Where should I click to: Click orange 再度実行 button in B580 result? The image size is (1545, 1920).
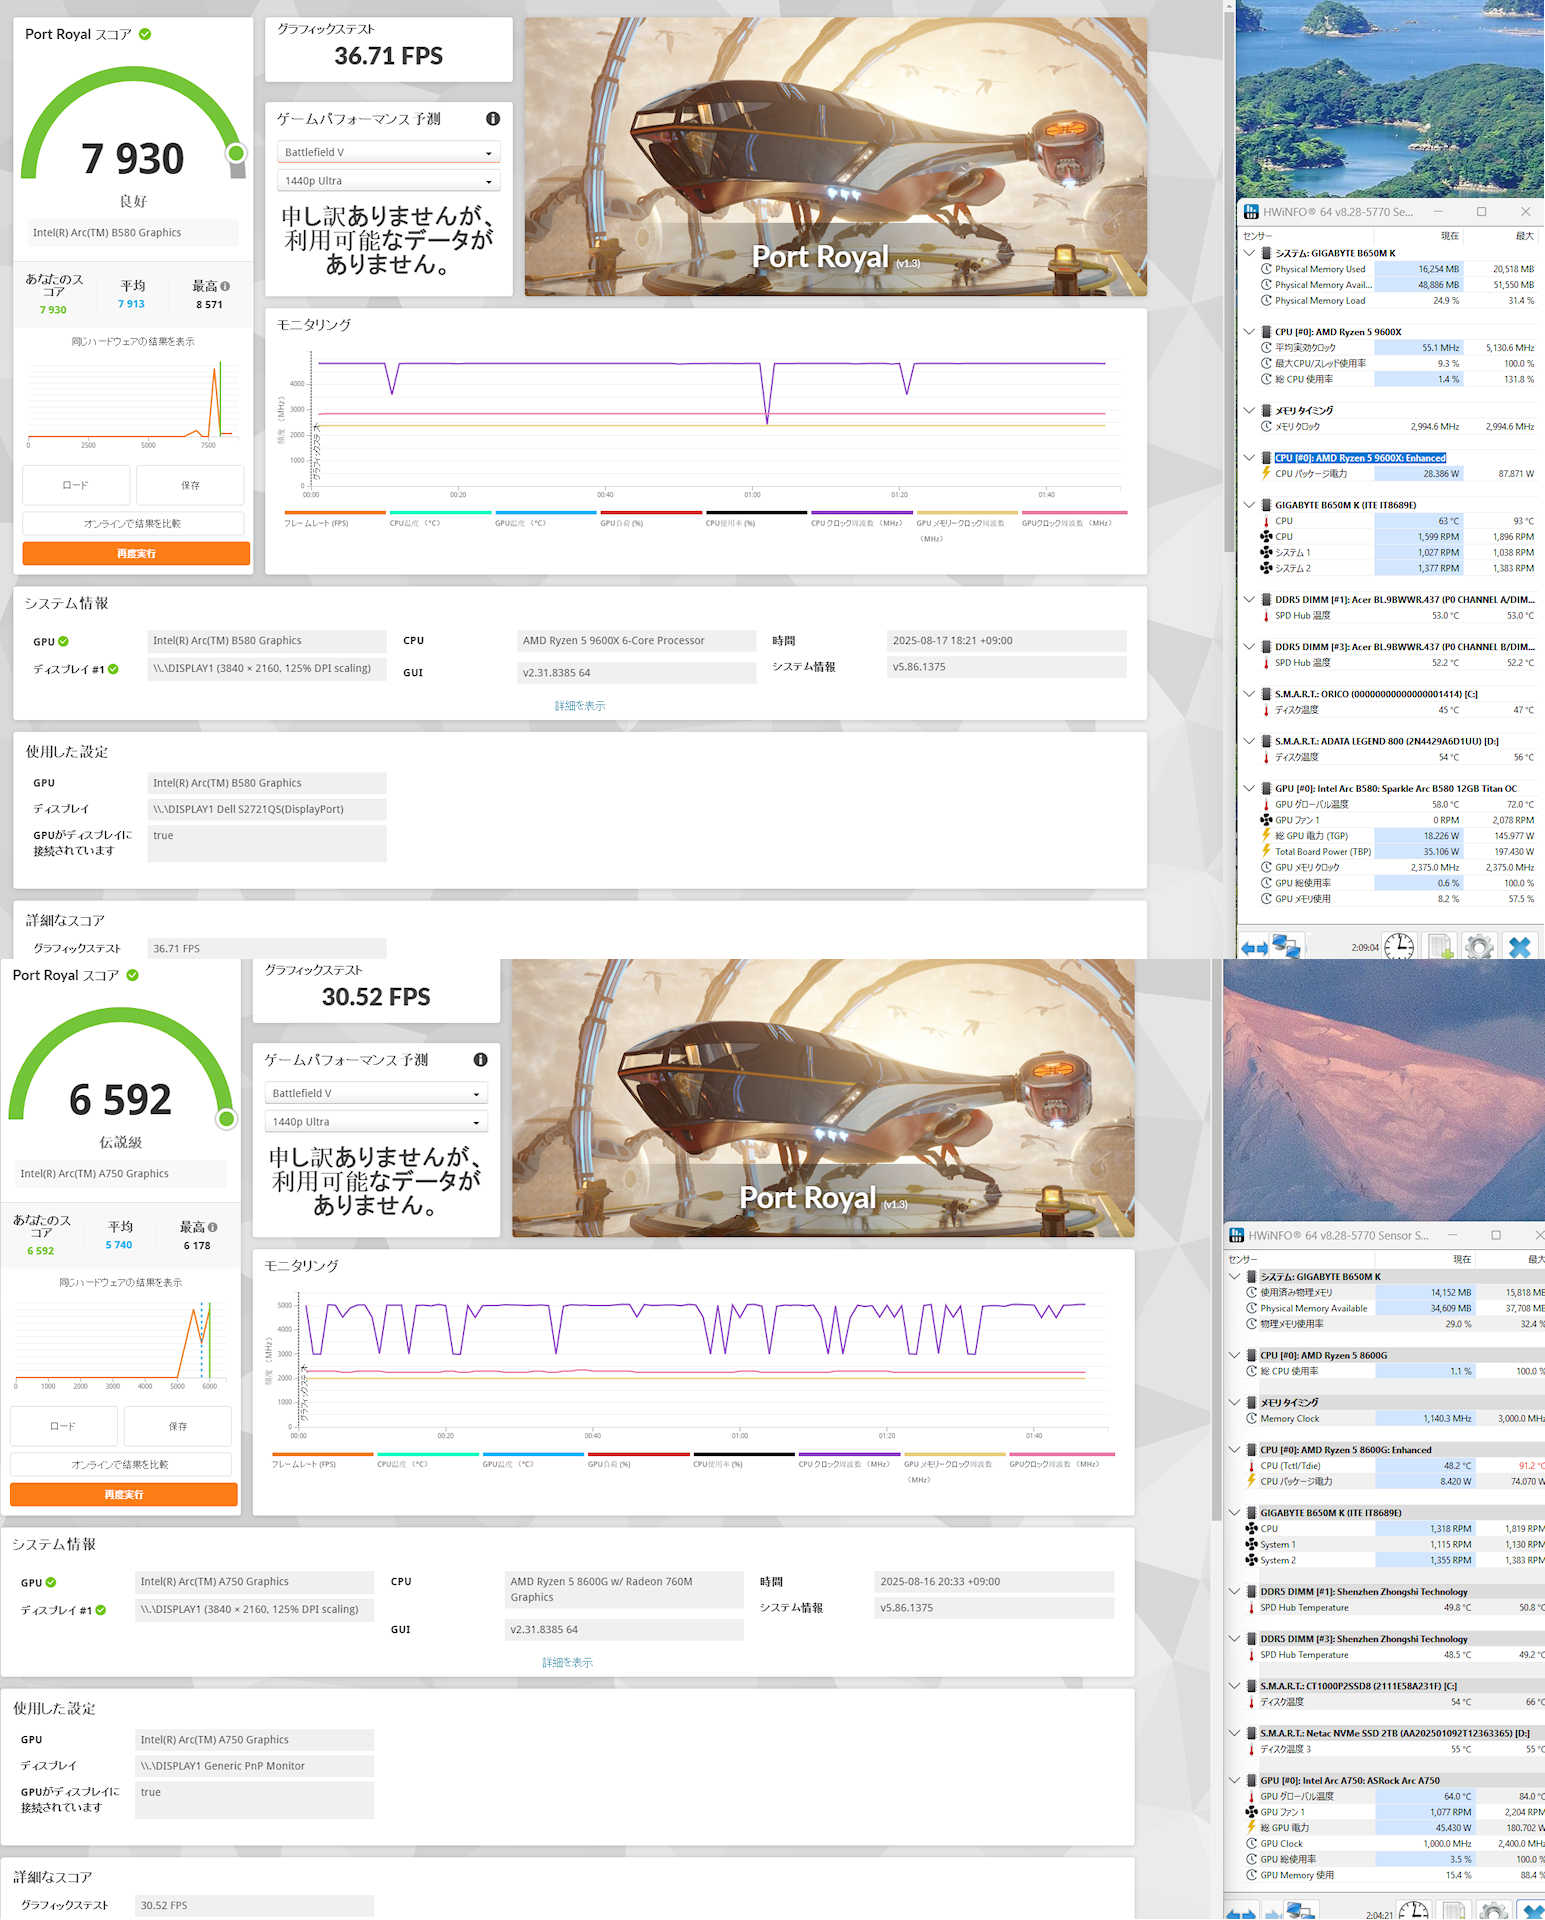[136, 553]
